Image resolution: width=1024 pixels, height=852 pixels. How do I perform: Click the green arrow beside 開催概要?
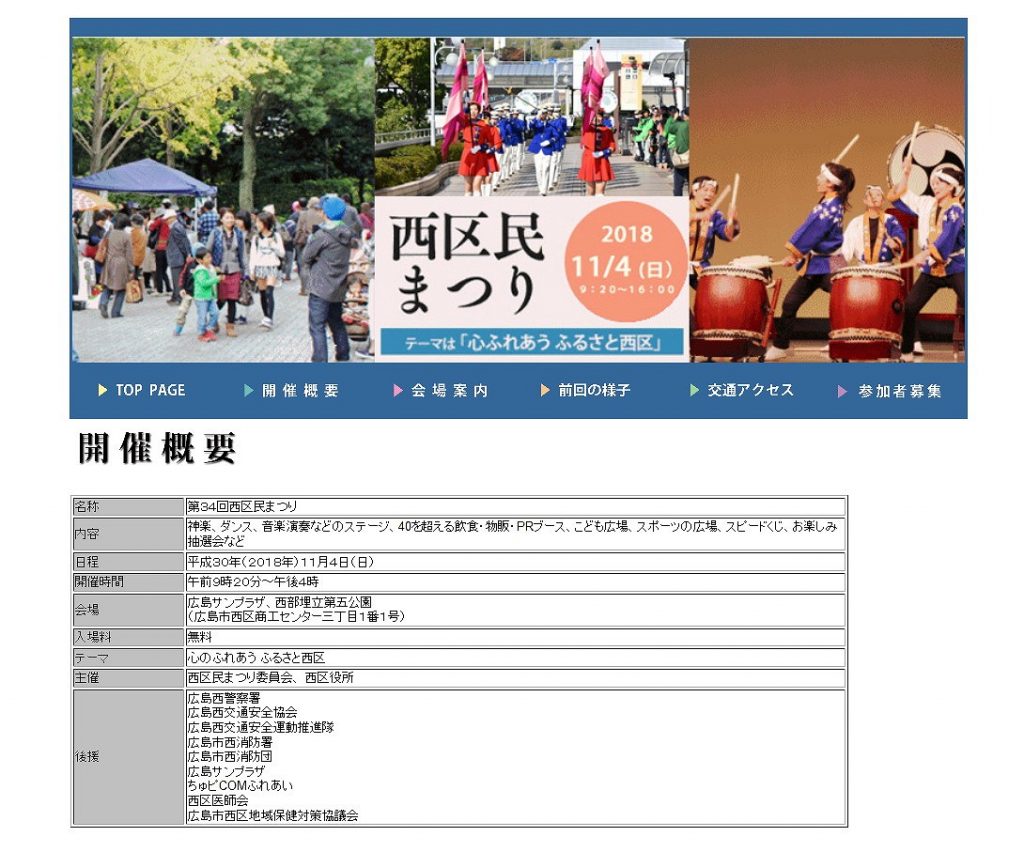pyautogui.click(x=249, y=391)
